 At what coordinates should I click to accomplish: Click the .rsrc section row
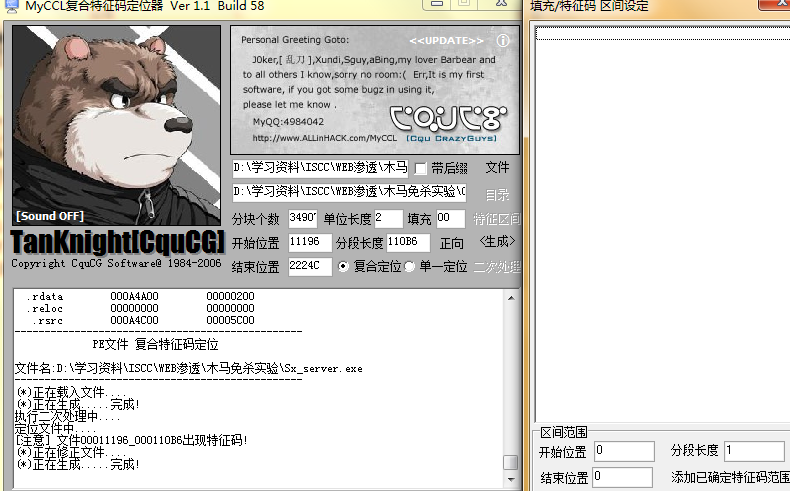tap(144, 321)
